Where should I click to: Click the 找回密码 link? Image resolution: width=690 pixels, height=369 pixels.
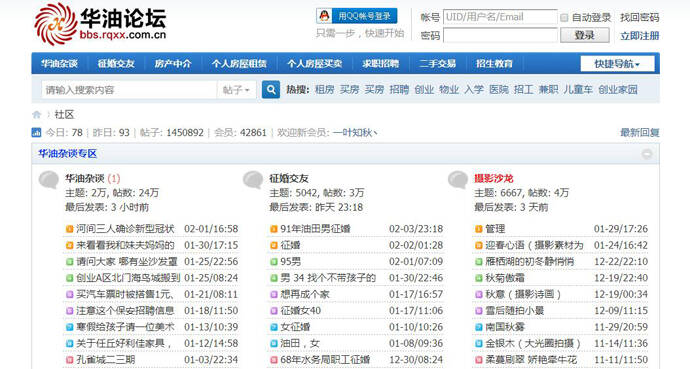pyautogui.click(x=639, y=18)
